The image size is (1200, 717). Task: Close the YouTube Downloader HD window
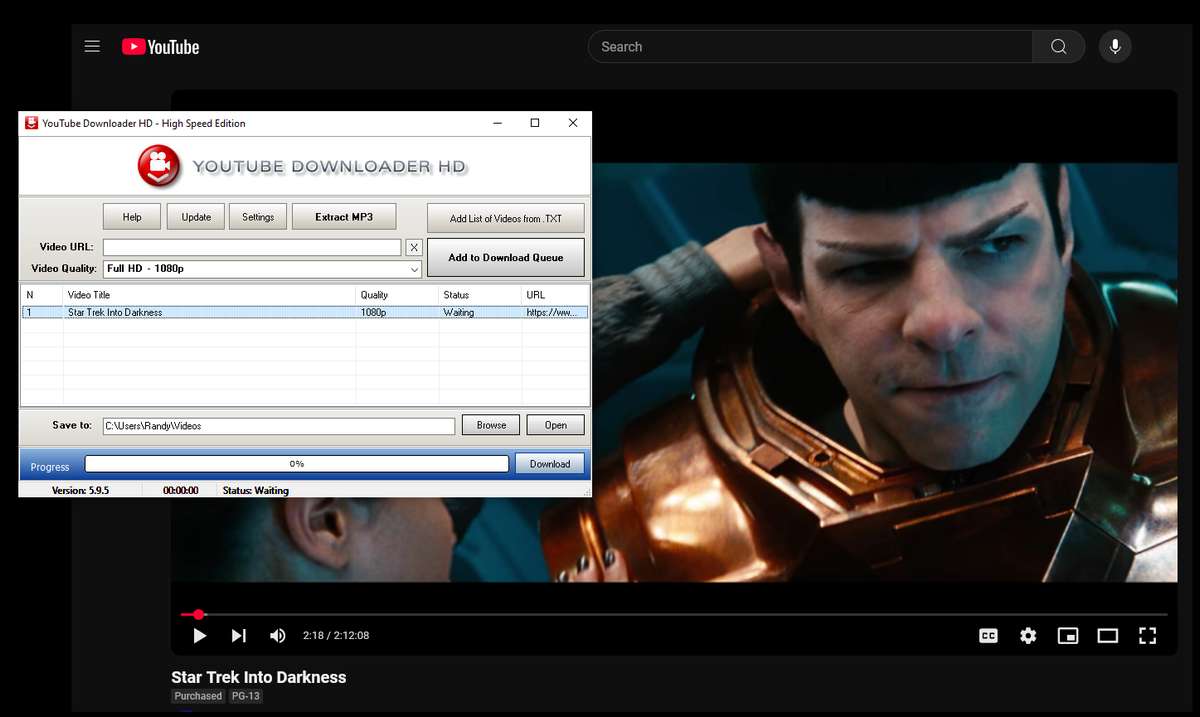click(573, 123)
